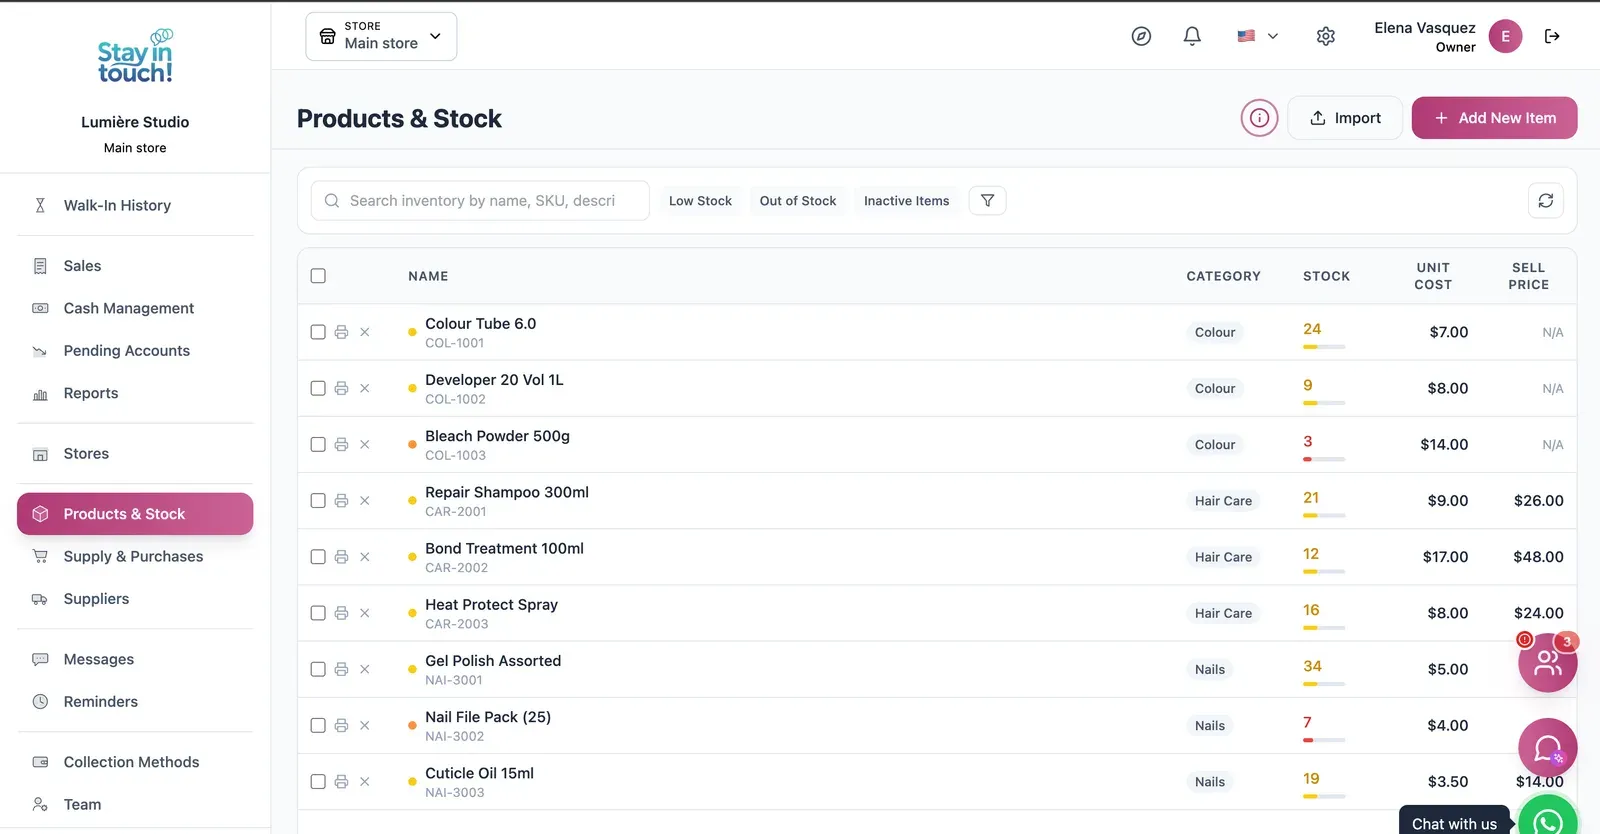Click Elena Vasquez profile avatar
1600x834 pixels.
[1505, 36]
